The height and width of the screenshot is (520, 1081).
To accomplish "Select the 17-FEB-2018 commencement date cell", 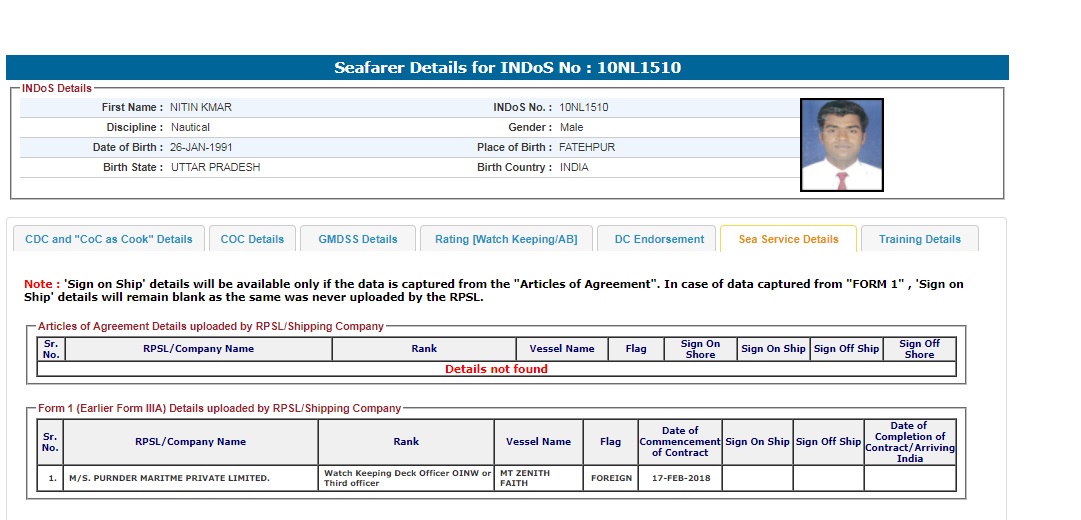I will [x=680, y=478].
